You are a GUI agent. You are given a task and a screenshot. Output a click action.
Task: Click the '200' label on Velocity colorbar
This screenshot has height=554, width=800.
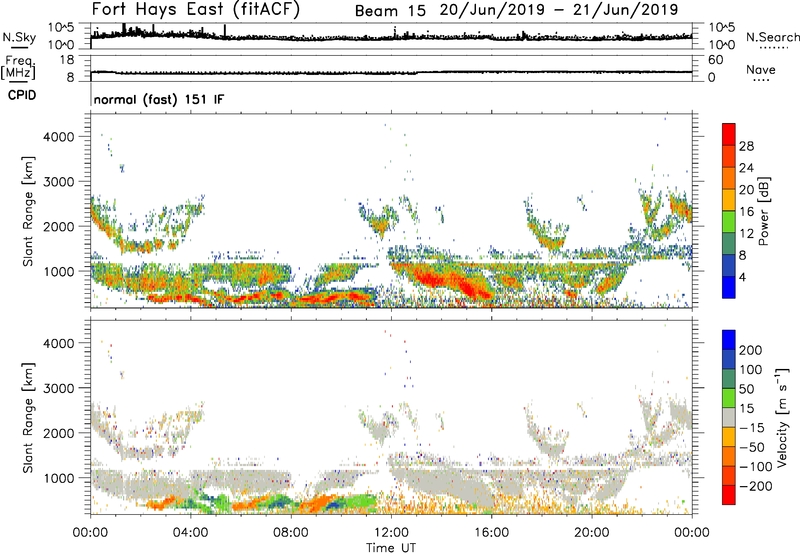(751, 350)
